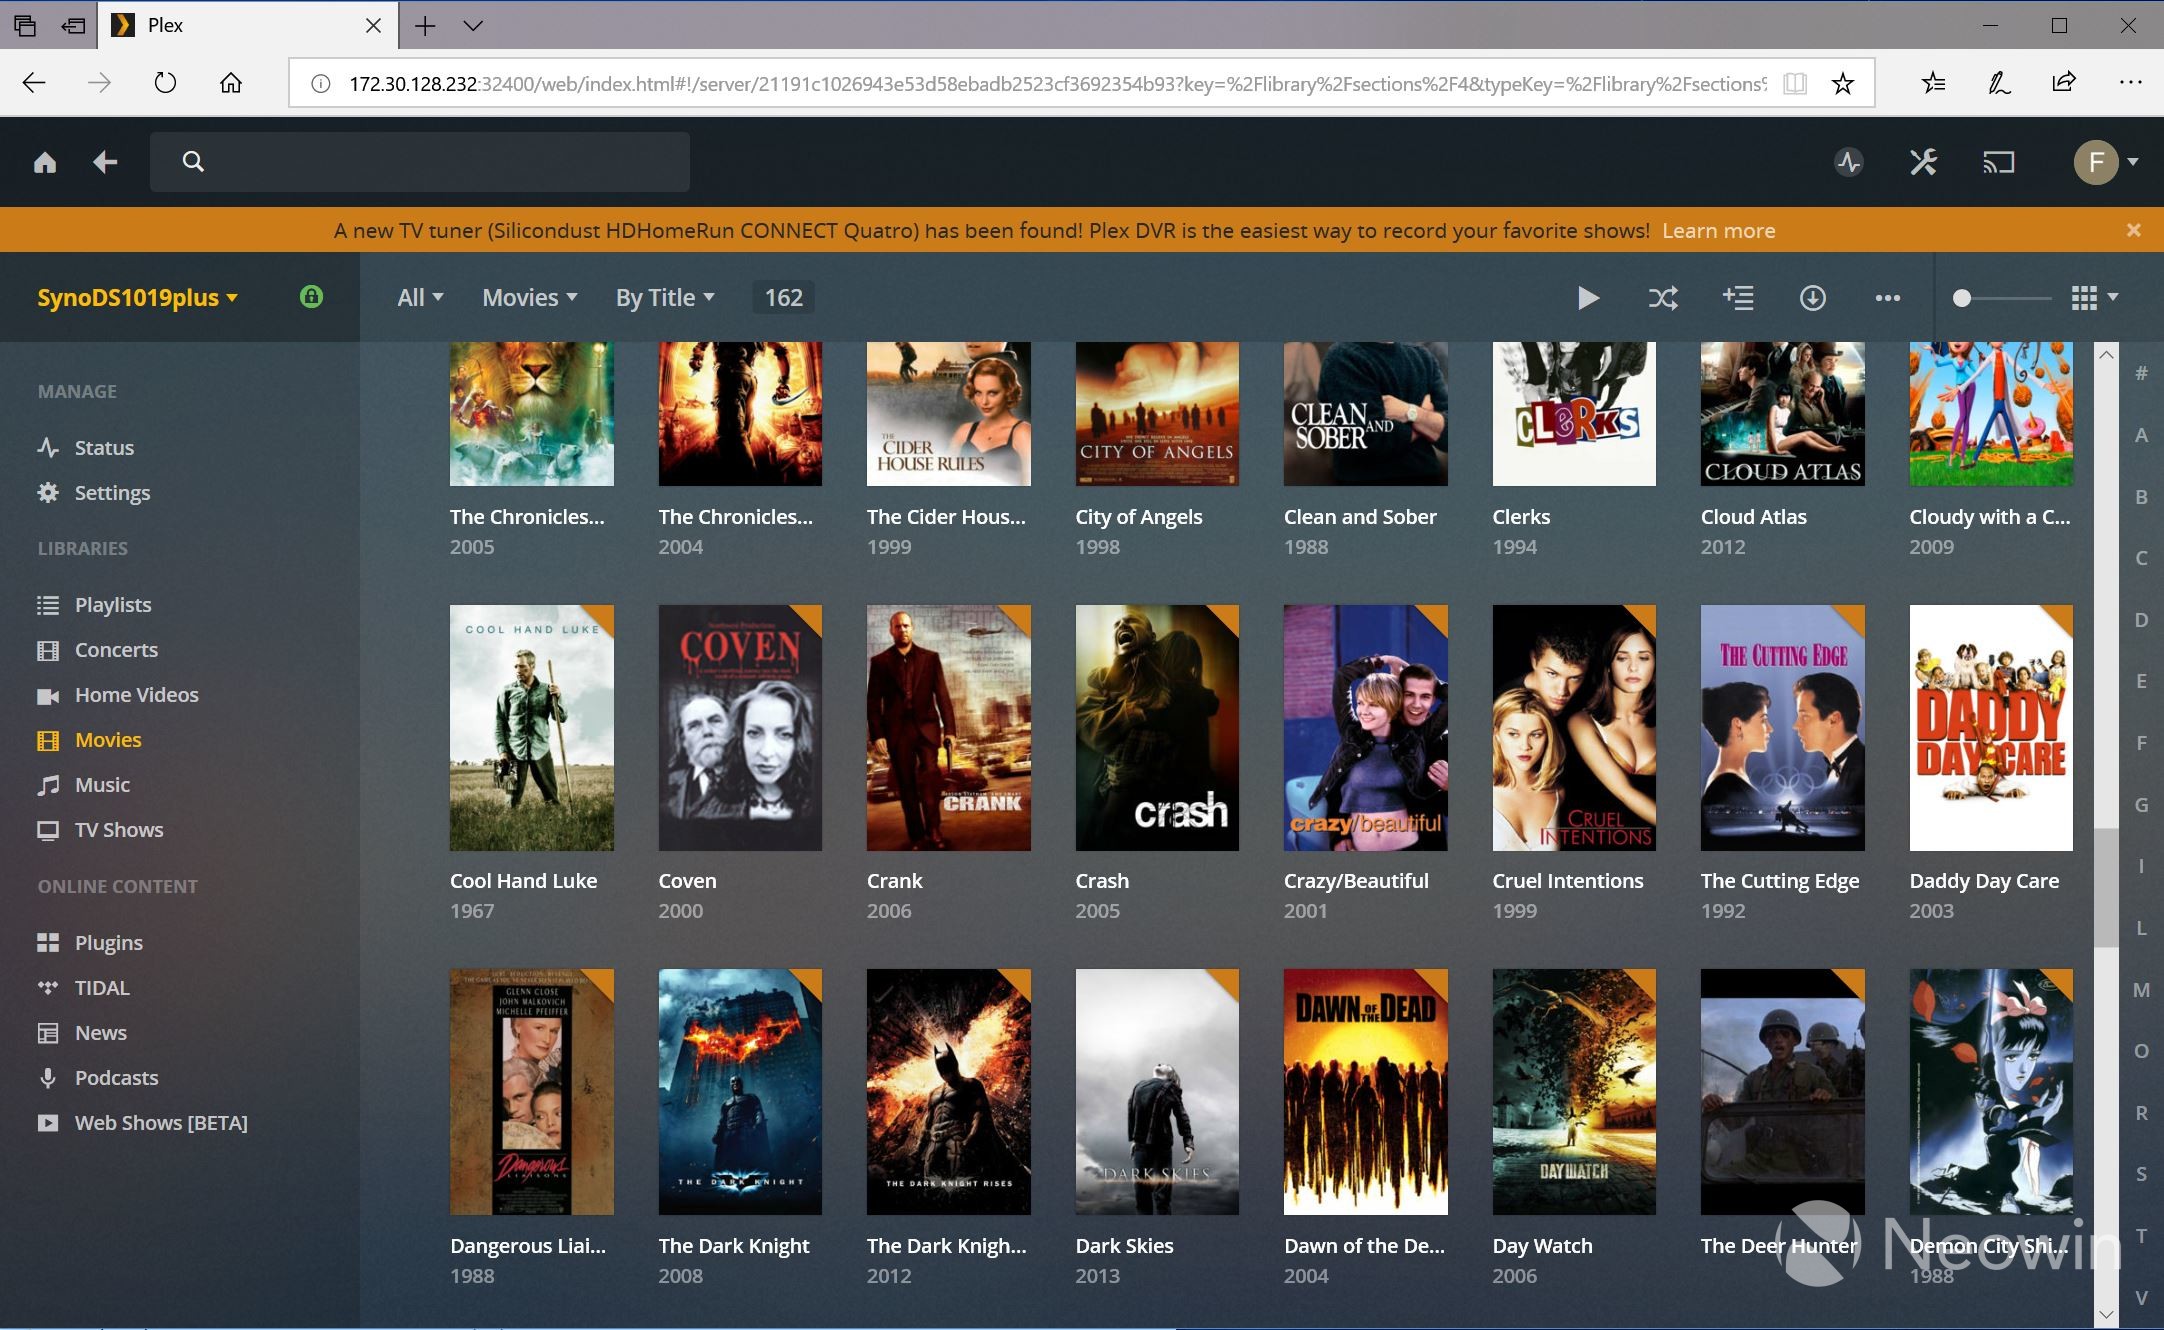The image size is (2164, 1330).
Task: Toggle browser reading view icon
Action: click(1795, 84)
